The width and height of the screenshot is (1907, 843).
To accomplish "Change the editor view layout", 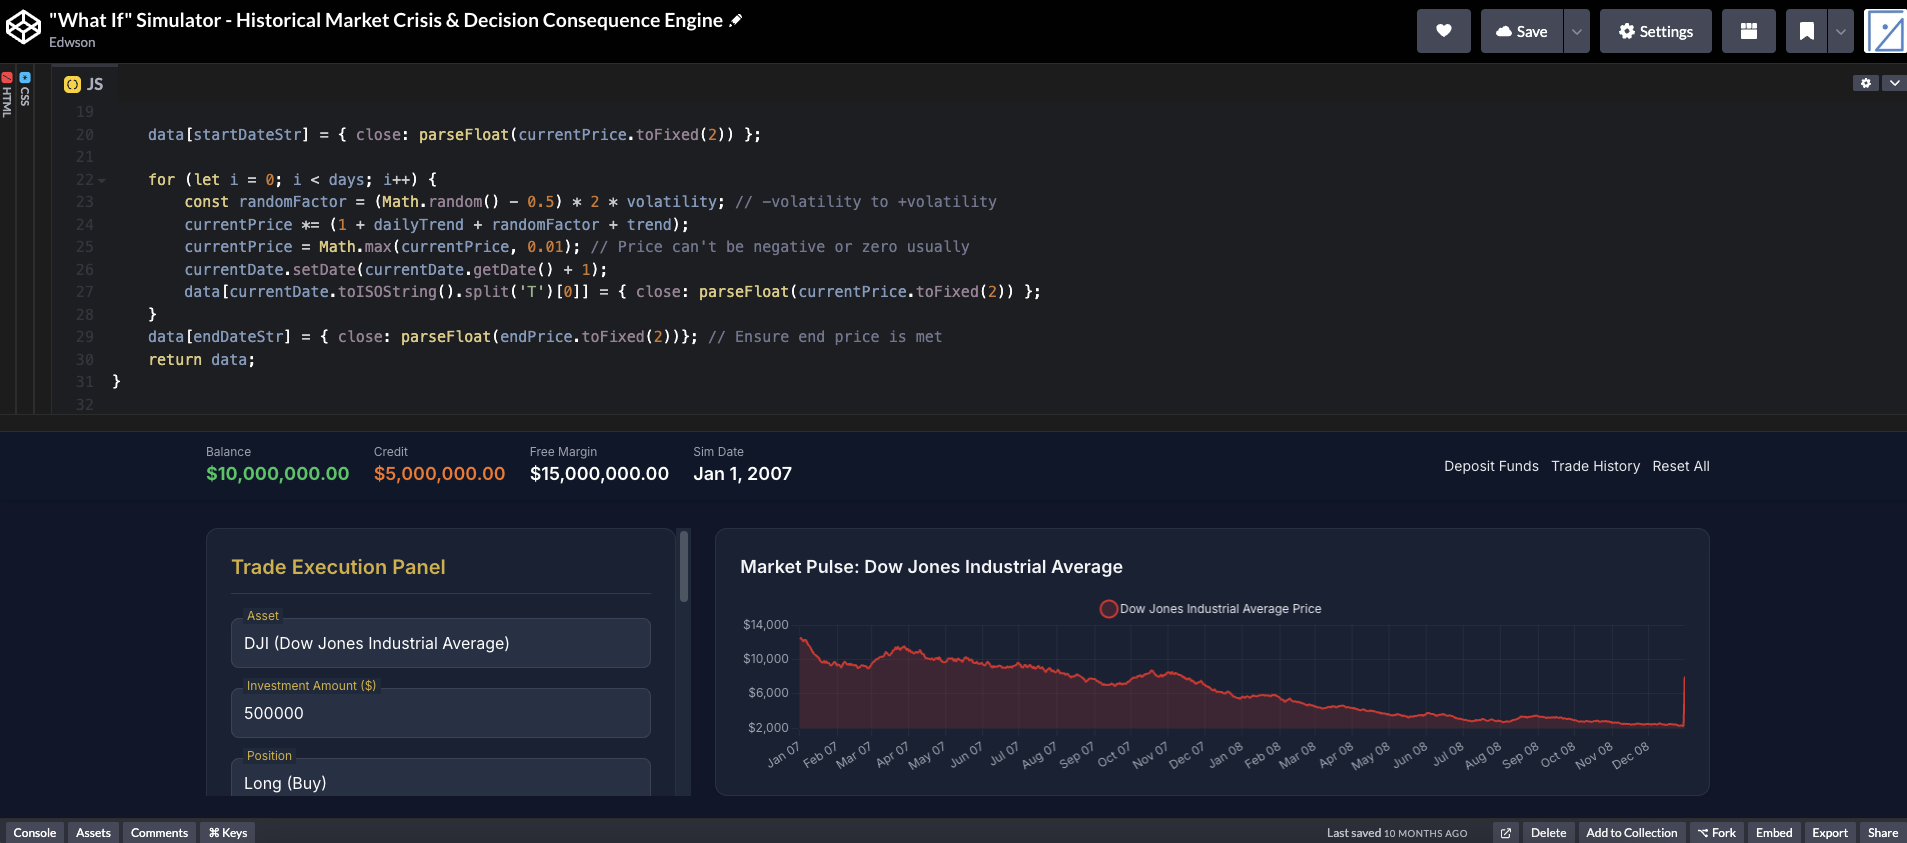I will point(1748,31).
